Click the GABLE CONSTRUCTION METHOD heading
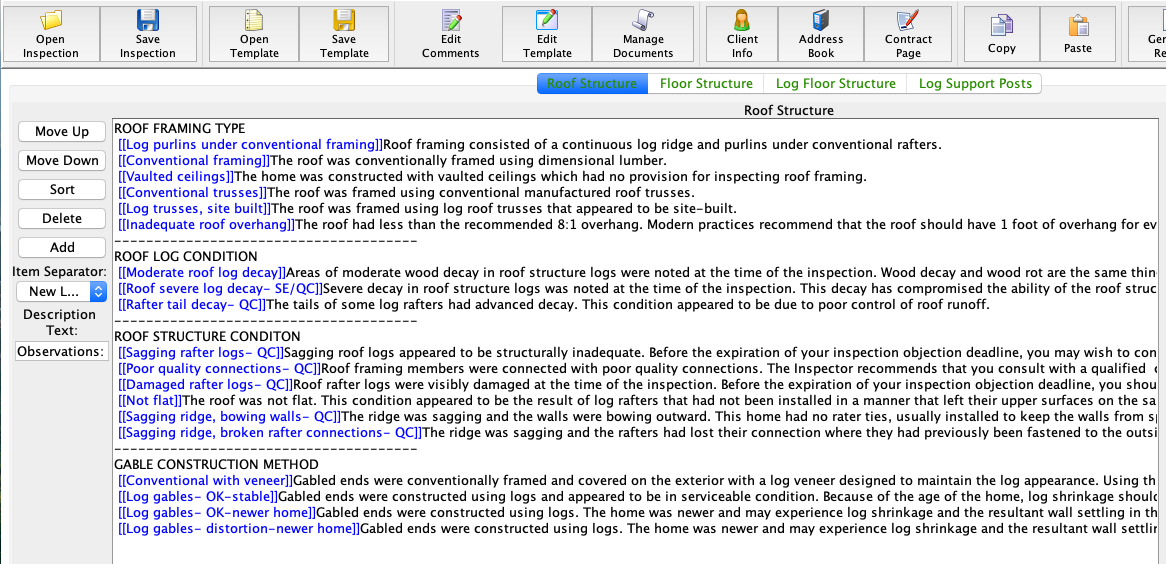1166x564 pixels. [216, 464]
